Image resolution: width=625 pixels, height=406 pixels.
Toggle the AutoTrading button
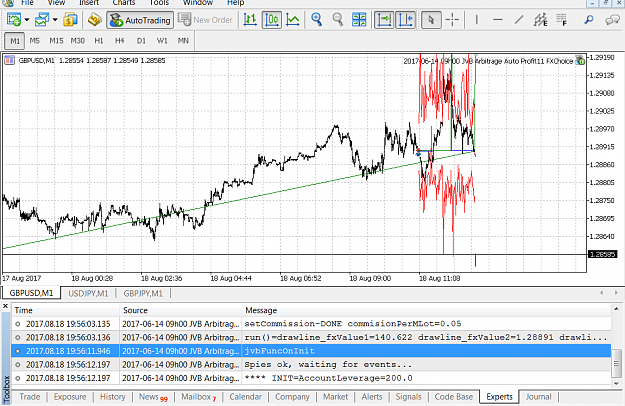[140, 20]
